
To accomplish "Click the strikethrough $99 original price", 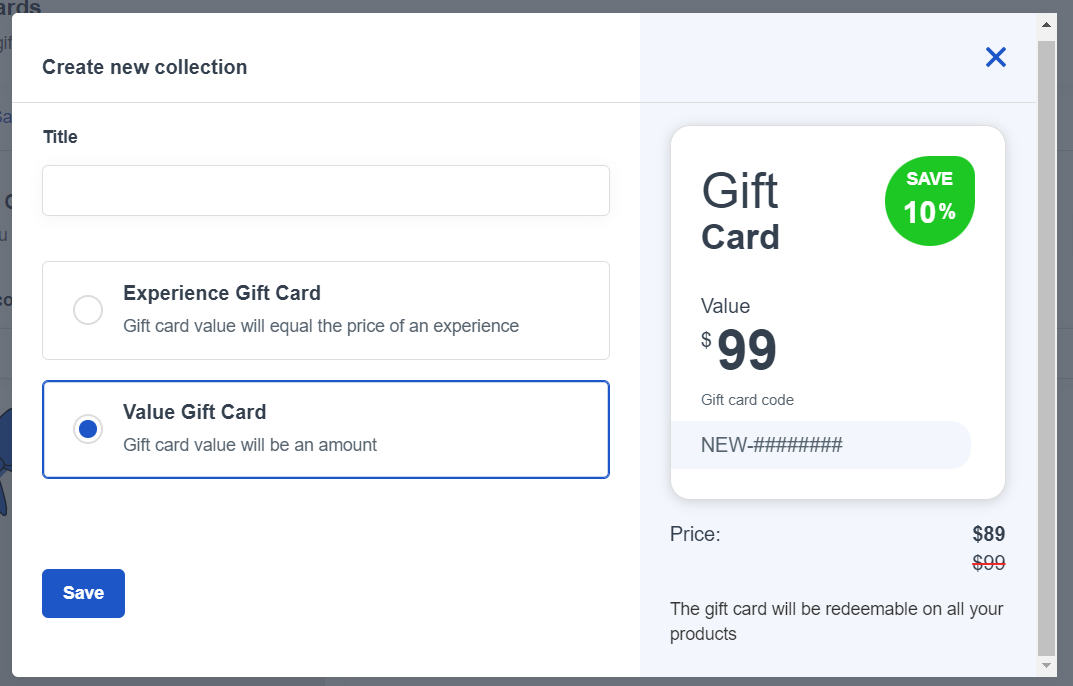I will coord(989,561).
